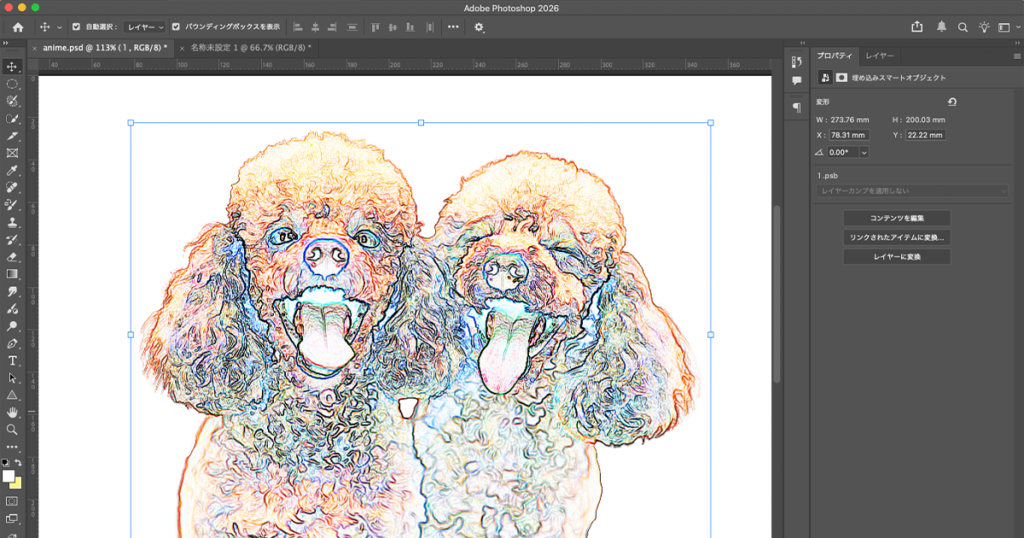Image resolution: width=1024 pixels, height=538 pixels.
Task: Expand the rotation angle dropdown arrow
Action: click(863, 152)
